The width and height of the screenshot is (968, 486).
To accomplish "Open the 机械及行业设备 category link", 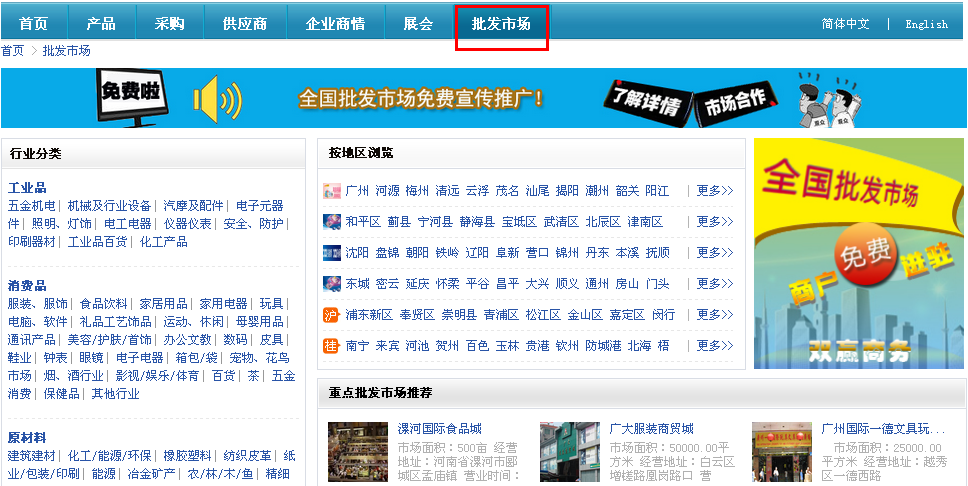I will point(109,206).
